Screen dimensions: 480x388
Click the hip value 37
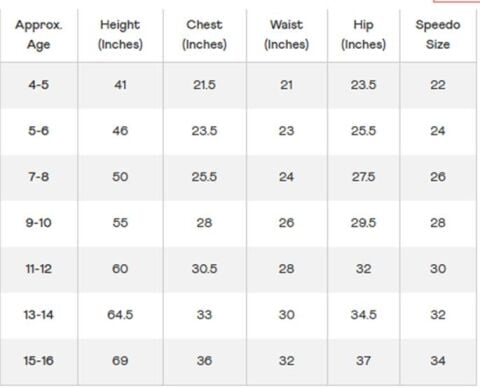coord(363,361)
